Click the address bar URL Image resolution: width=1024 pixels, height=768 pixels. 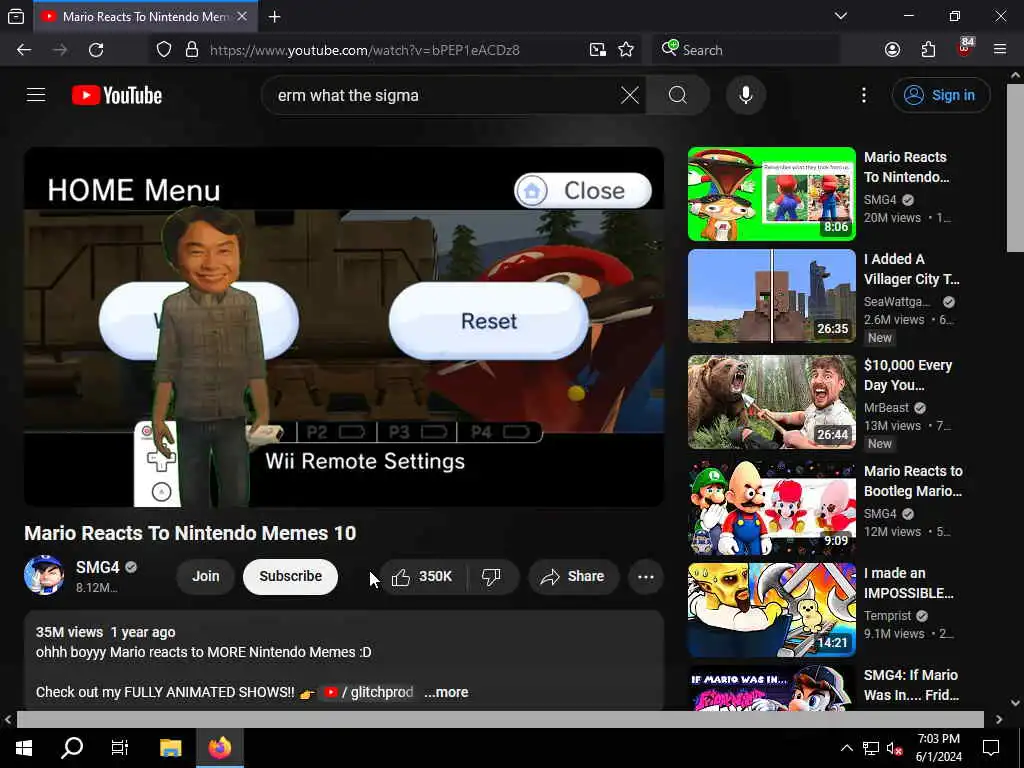click(x=364, y=50)
